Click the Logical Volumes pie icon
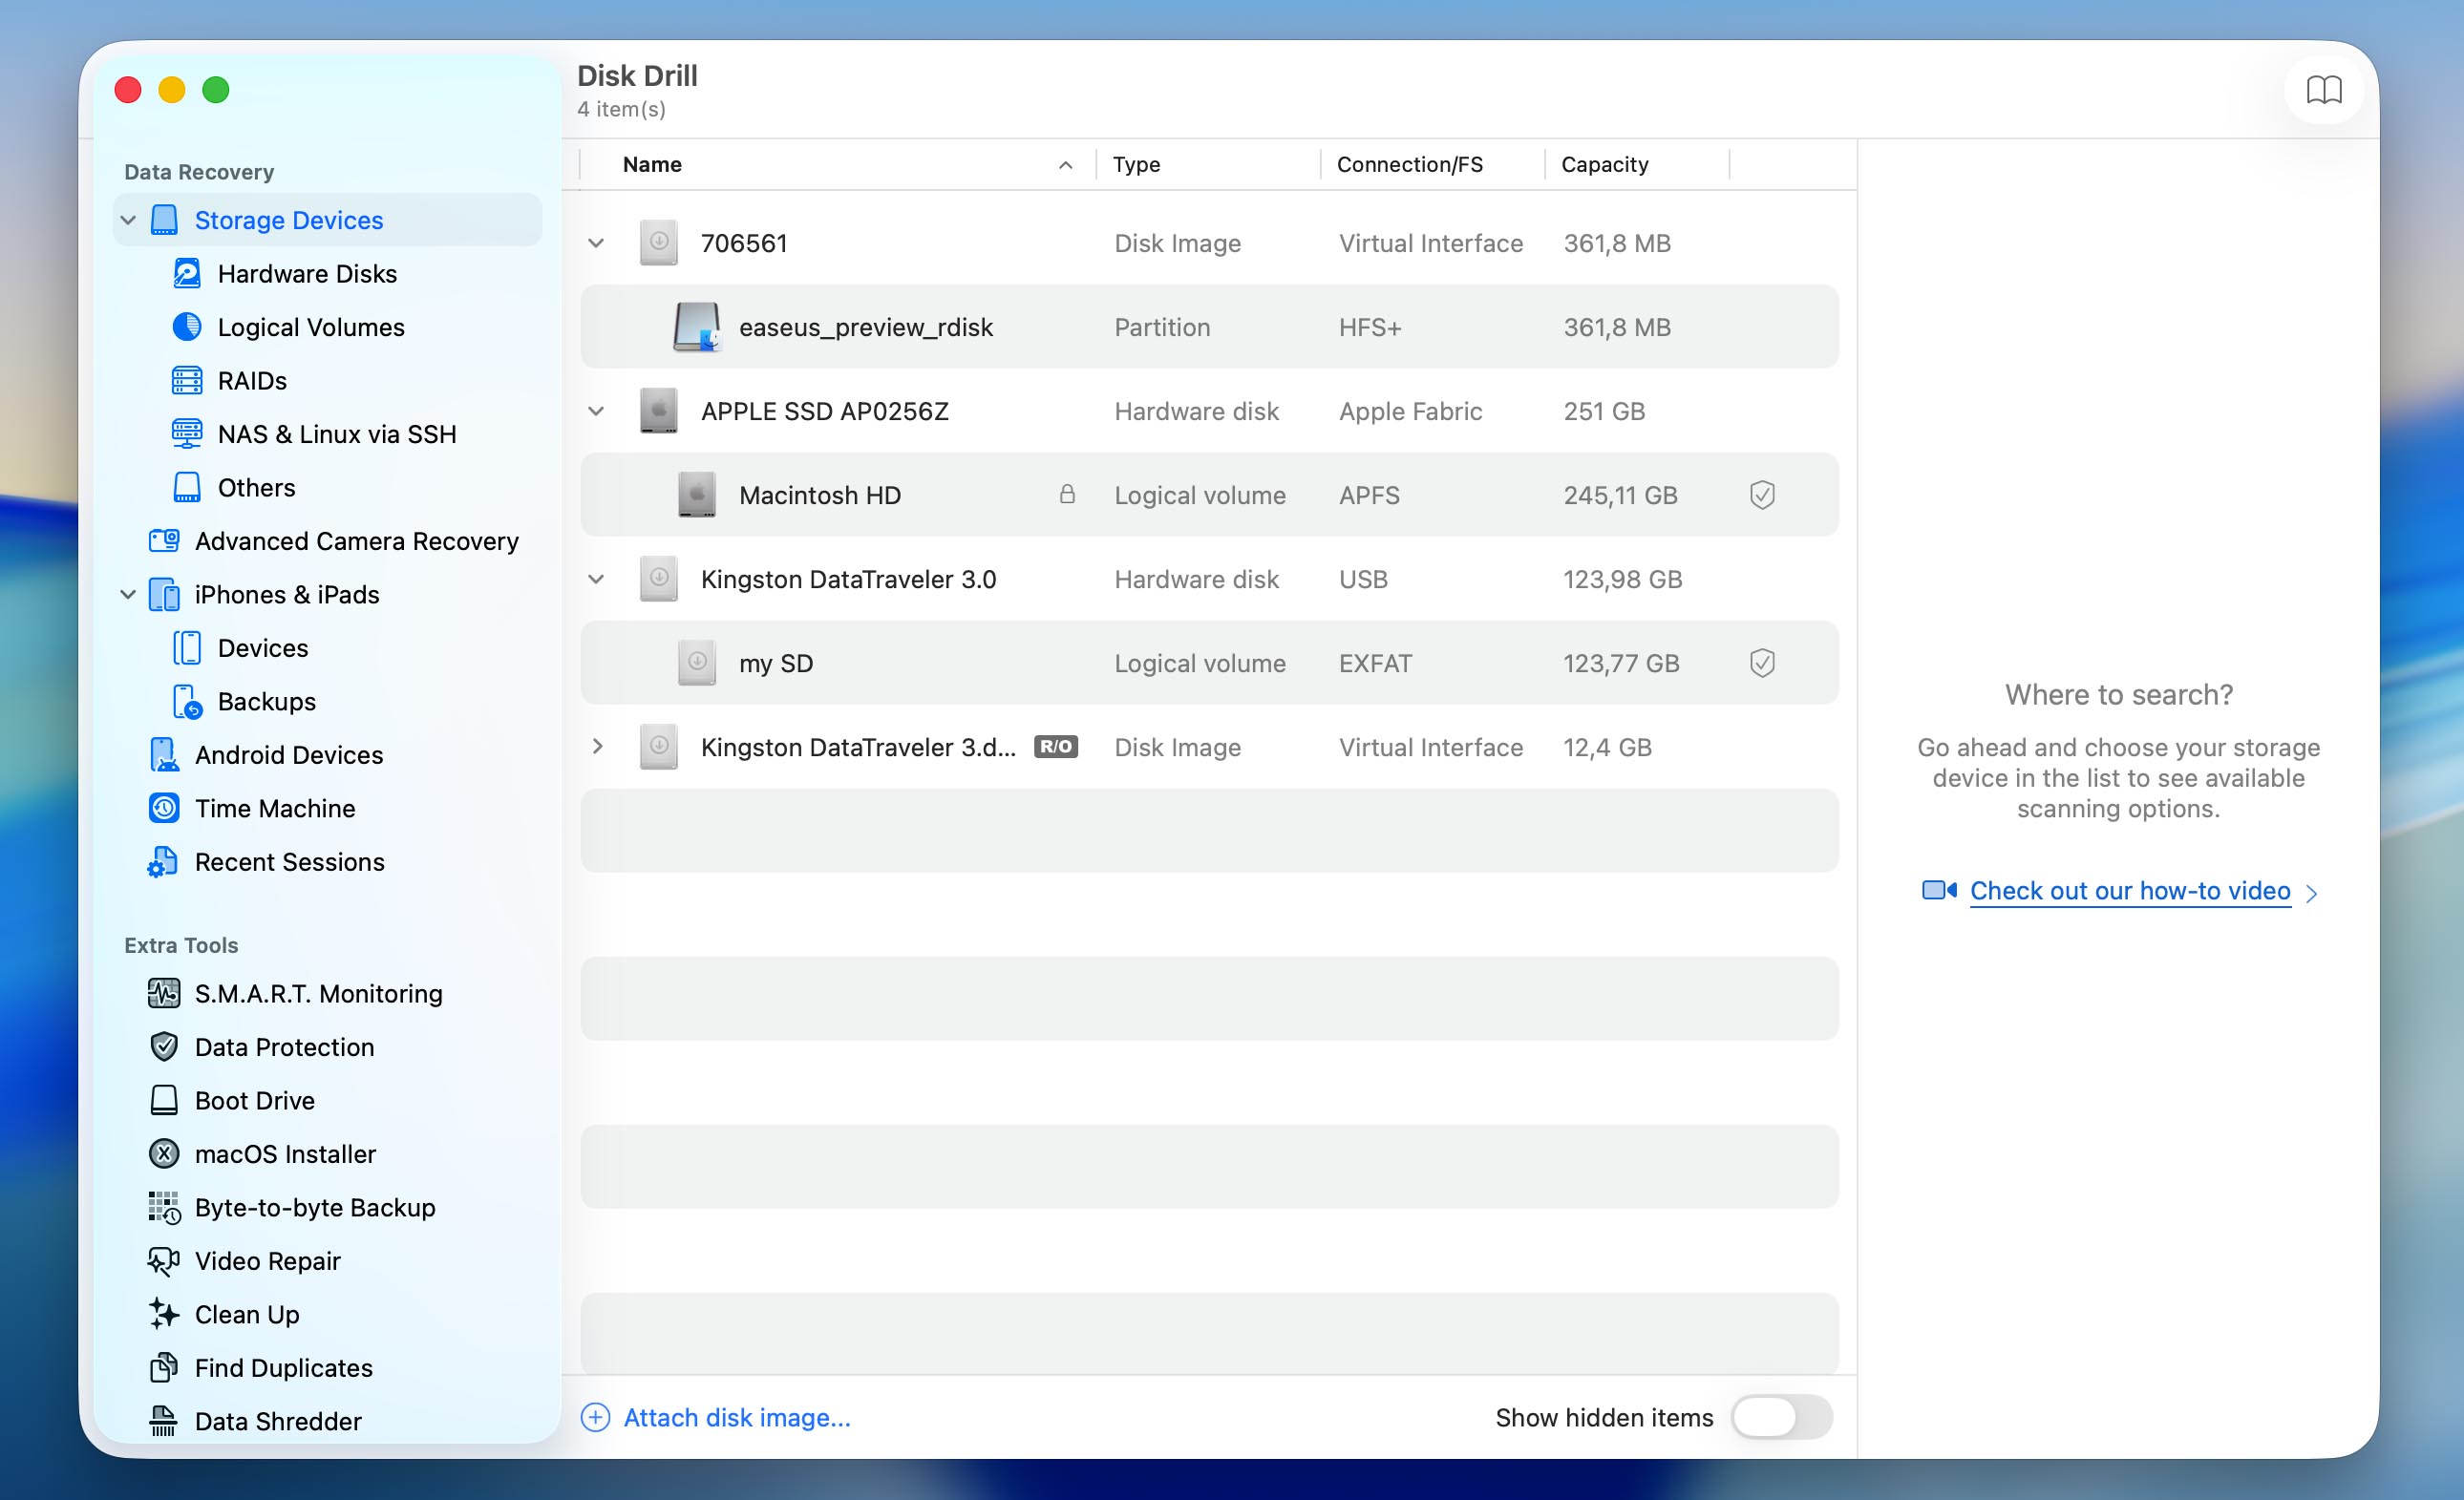Screen dimensions: 2464x1500 click(187, 327)
